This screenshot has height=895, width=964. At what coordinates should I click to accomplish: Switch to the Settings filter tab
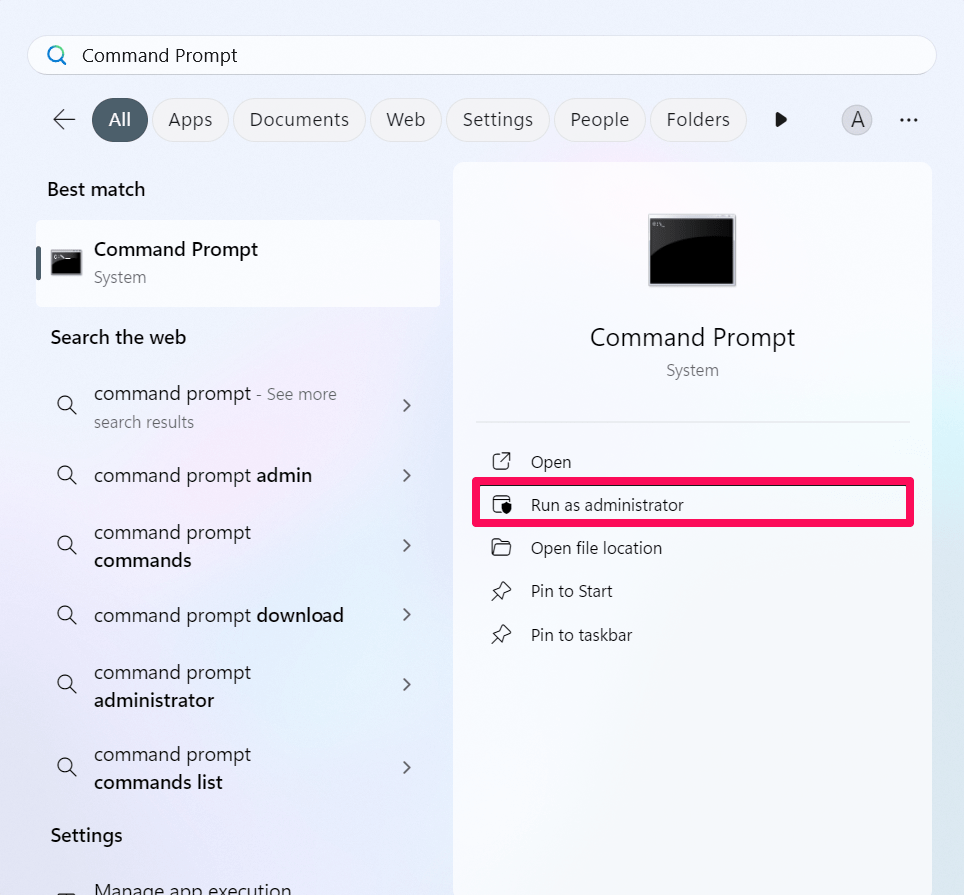[498, 119]
